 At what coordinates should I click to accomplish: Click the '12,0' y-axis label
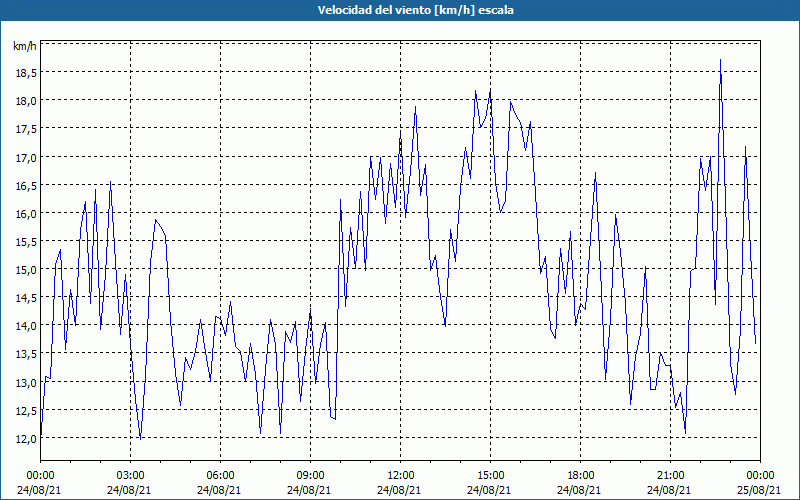(x=26, y=439)
